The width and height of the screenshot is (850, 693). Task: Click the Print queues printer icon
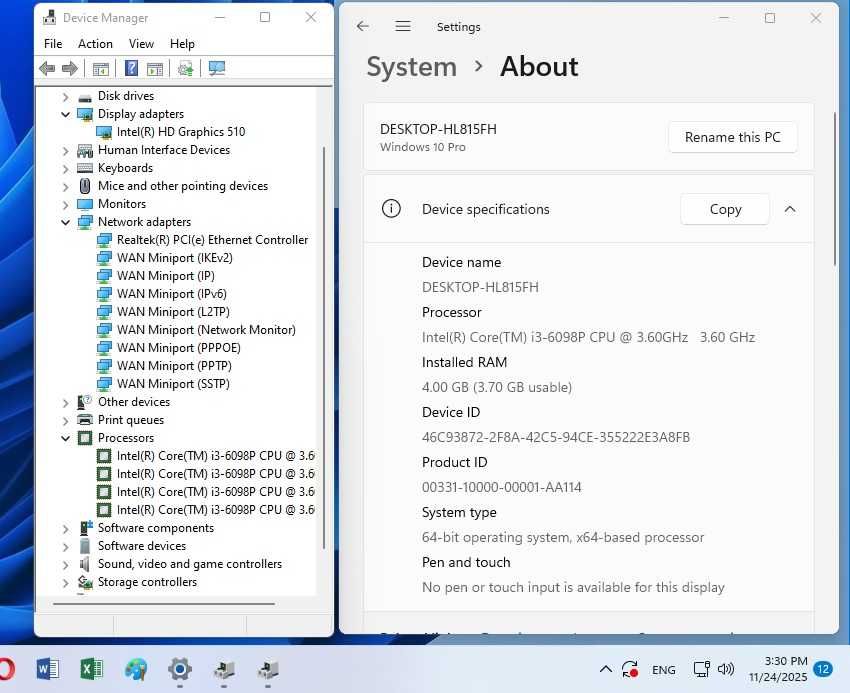coord(85,420)
